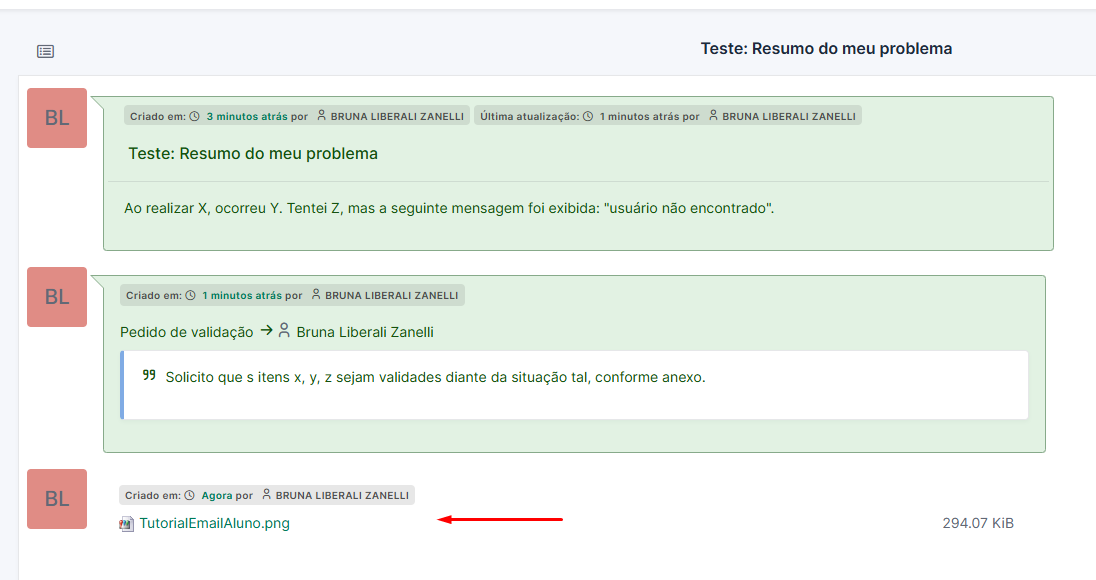Click the clock icon before "Agora" in the attachment entry

click(190, 495)
